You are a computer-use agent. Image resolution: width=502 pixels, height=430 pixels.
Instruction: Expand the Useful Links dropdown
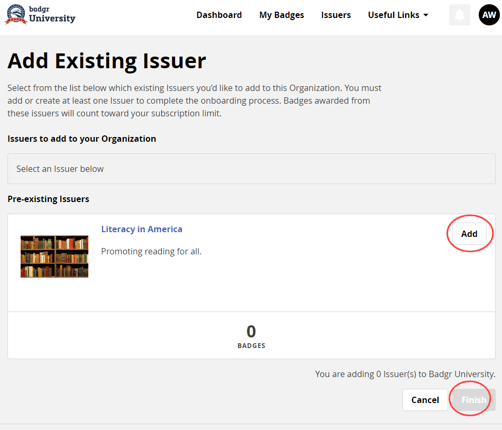398,15
